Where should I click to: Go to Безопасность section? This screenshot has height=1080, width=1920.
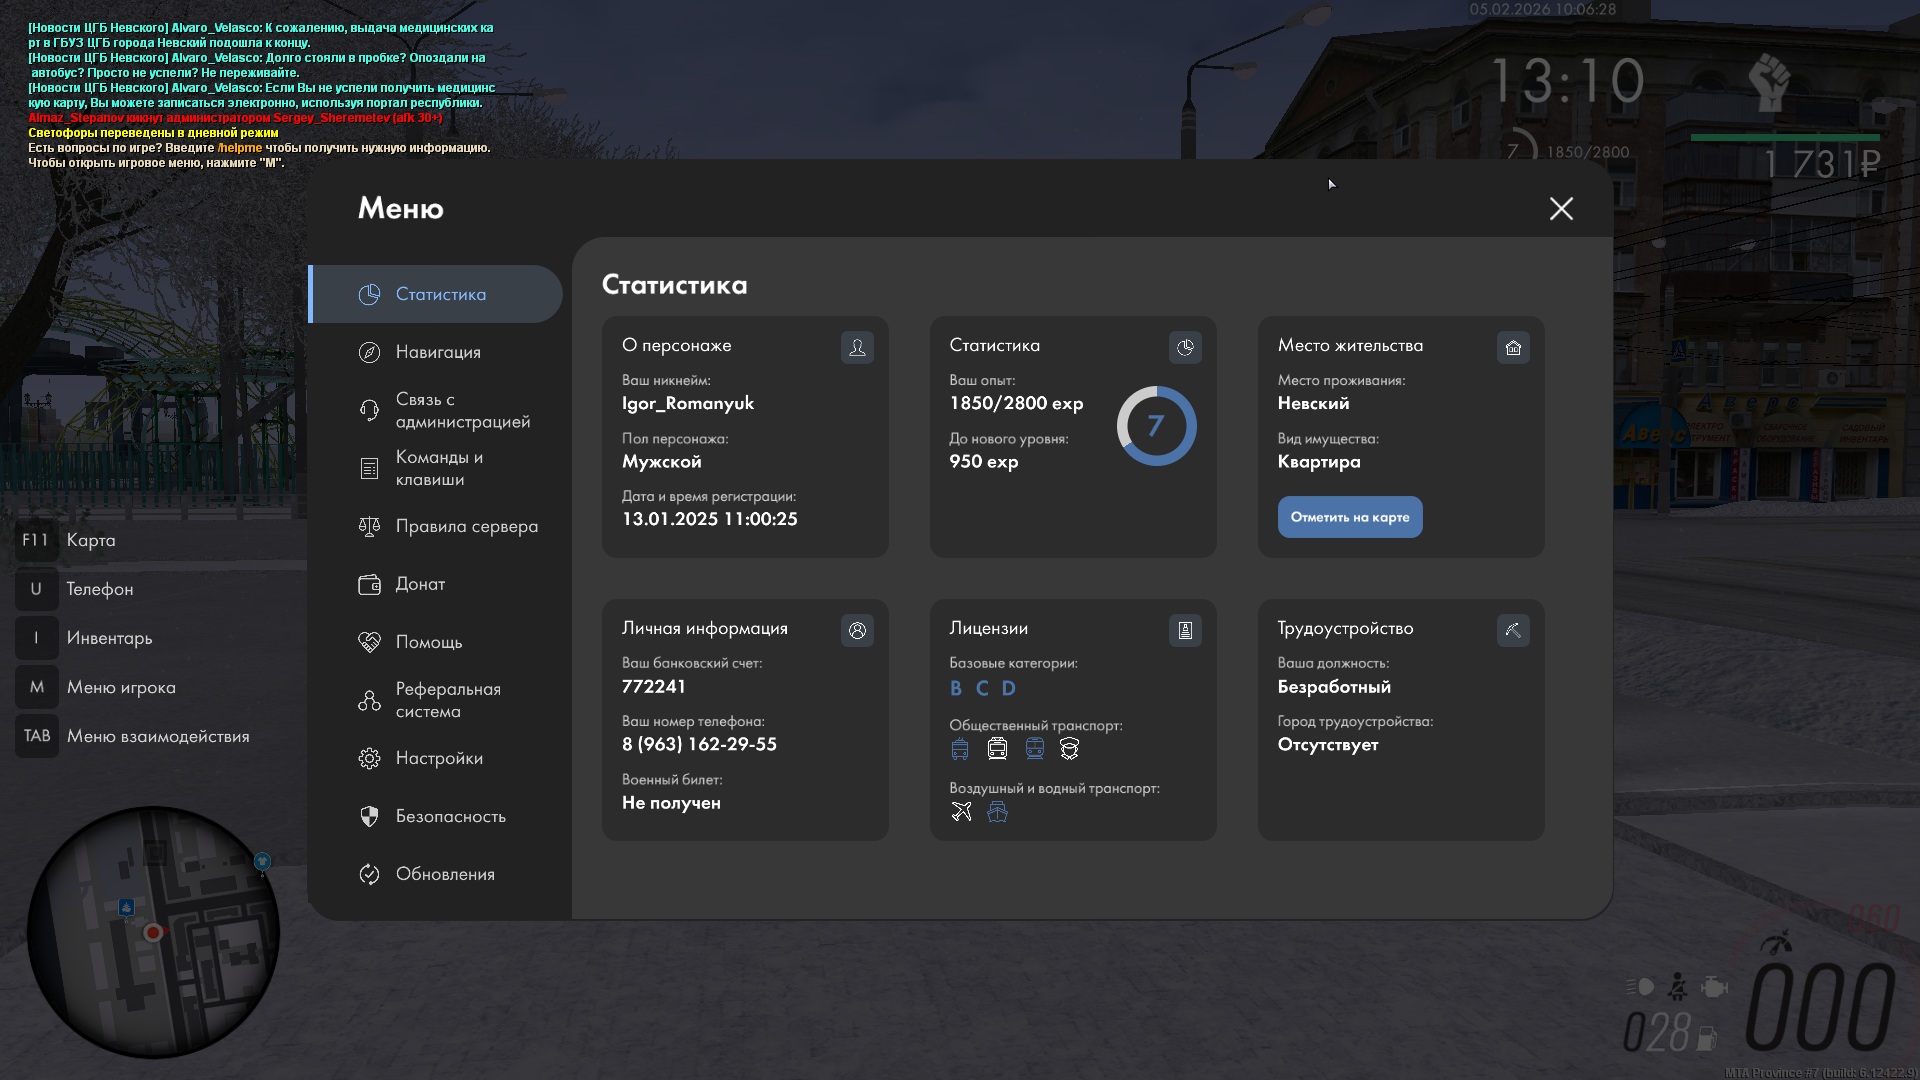point(450,816)
